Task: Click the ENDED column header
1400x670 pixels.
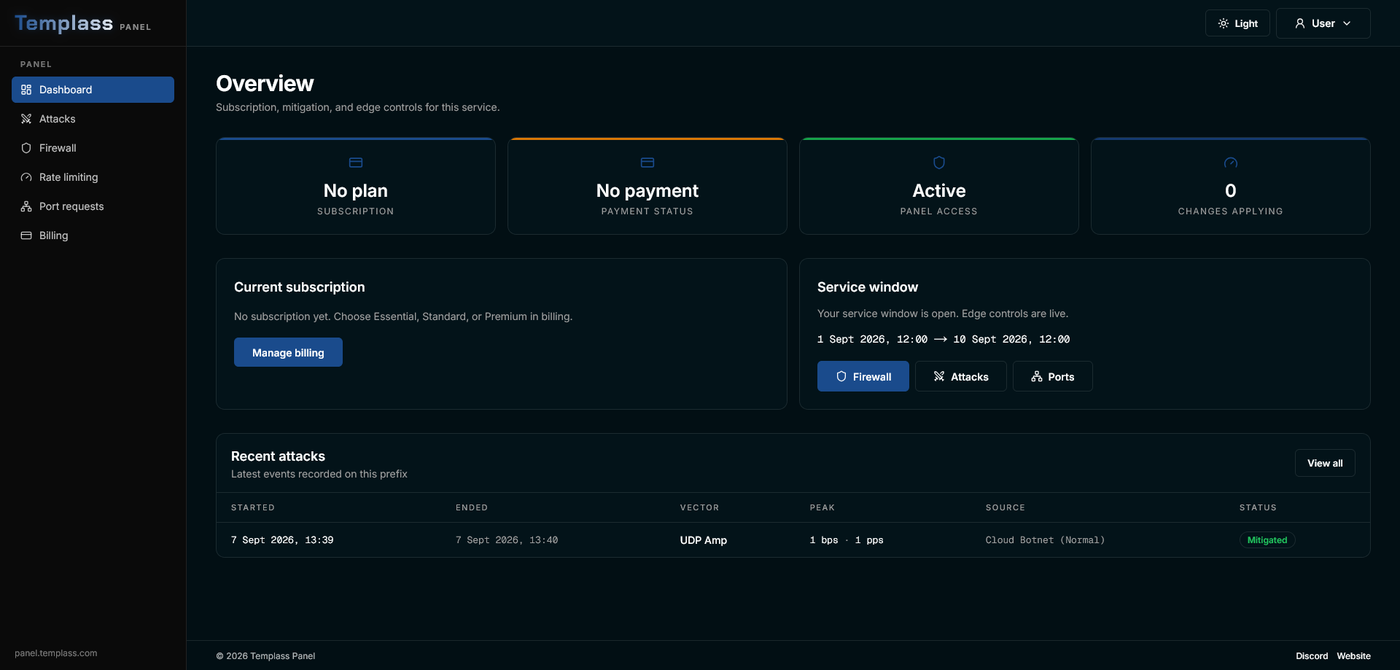Action: tap(472, 508)
